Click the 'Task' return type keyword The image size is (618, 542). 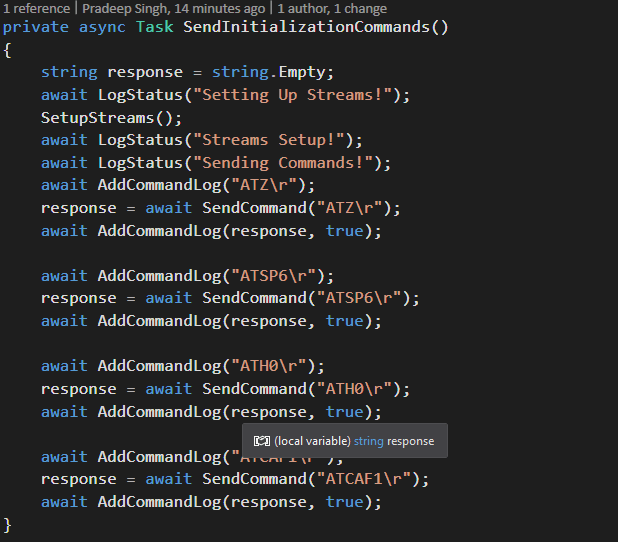[x=154, y=27]
